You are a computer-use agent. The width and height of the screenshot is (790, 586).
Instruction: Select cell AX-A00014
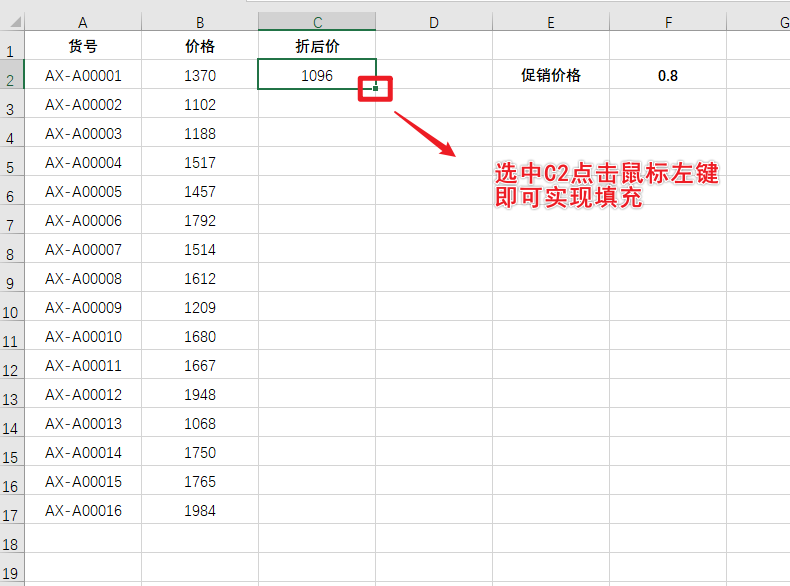point(83,452)
